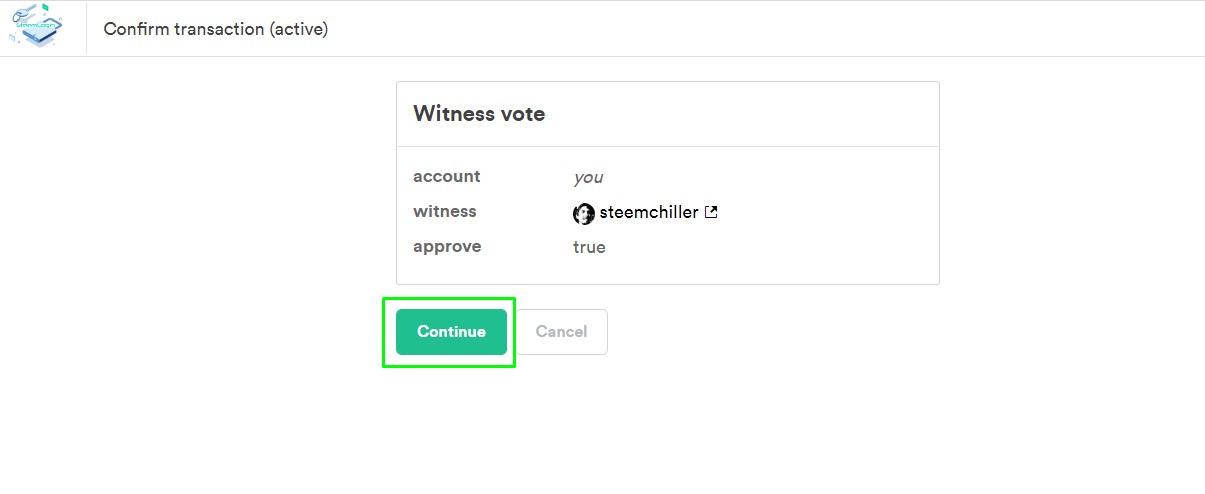Select the italic "you" account value

coord(588,177)
